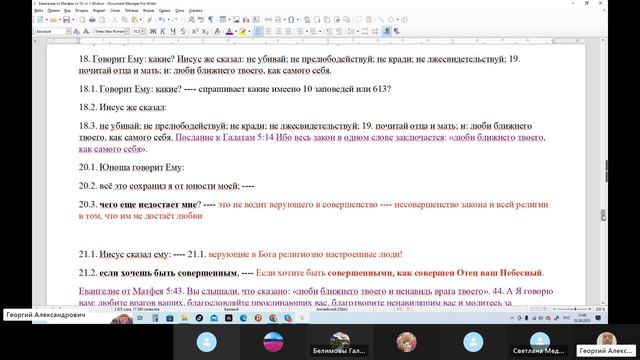The height and width of the screenshot is (360, 640).
Task: Toggle Bold Ж formatting
Action: pos(153,31)
